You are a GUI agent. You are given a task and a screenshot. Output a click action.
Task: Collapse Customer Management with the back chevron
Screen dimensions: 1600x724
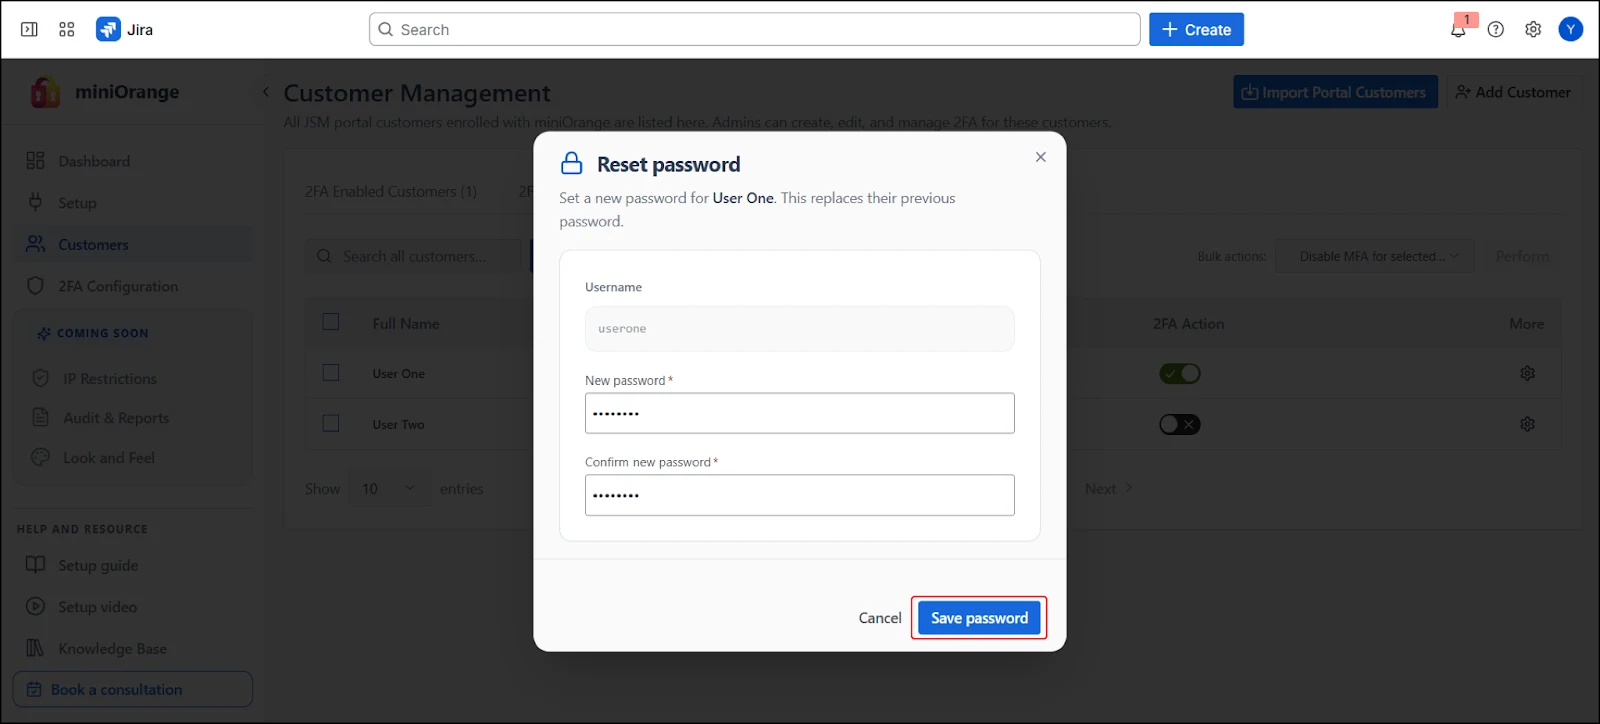(x=264, y=91)
